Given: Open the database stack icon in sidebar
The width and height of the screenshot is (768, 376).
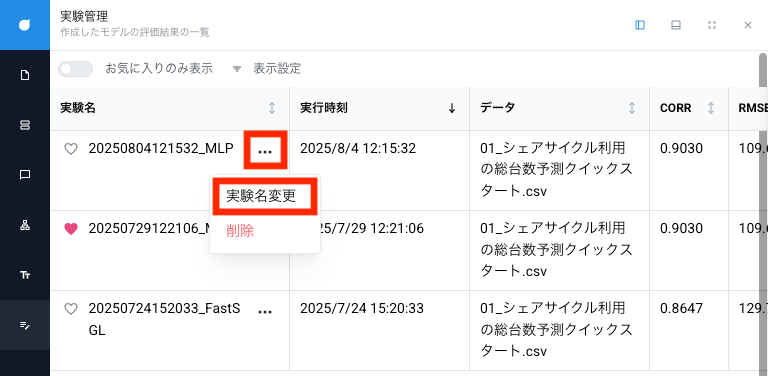Looking at the screenshot, I should tap(24, 125).
